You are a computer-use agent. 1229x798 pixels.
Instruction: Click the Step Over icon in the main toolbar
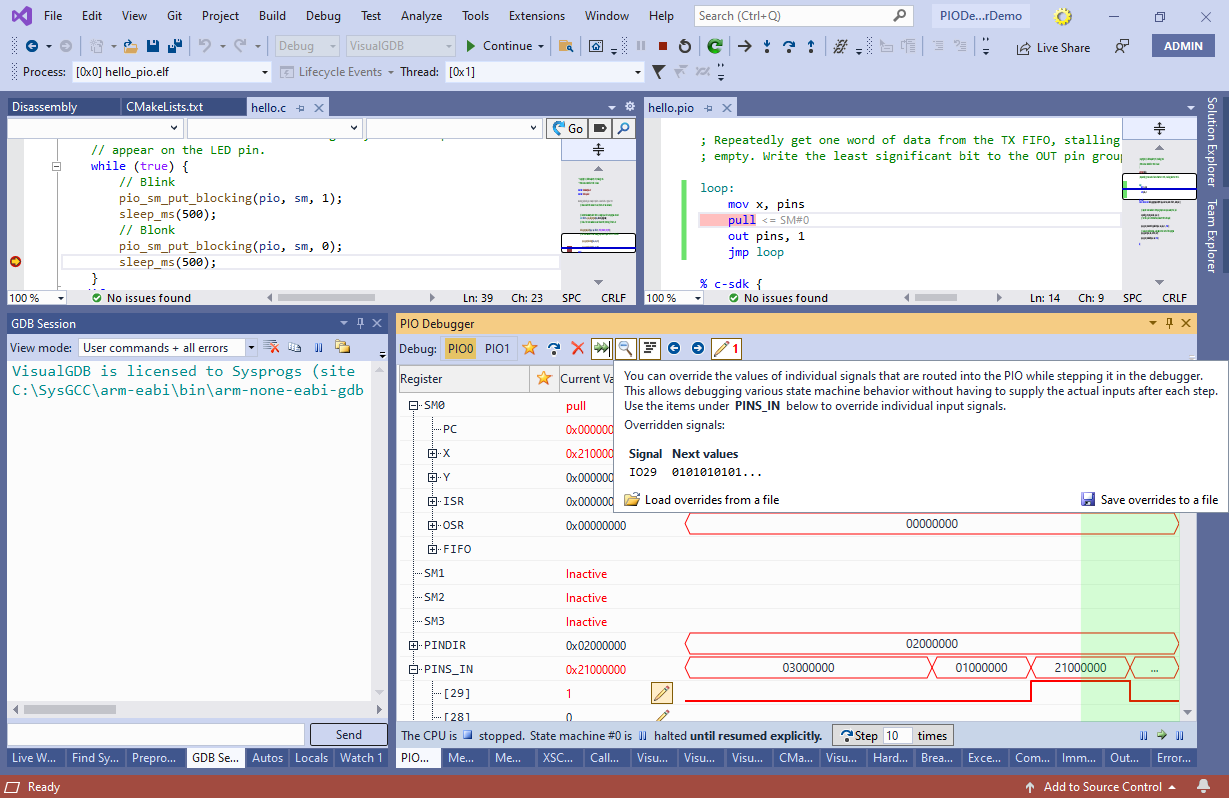(788, 46)
